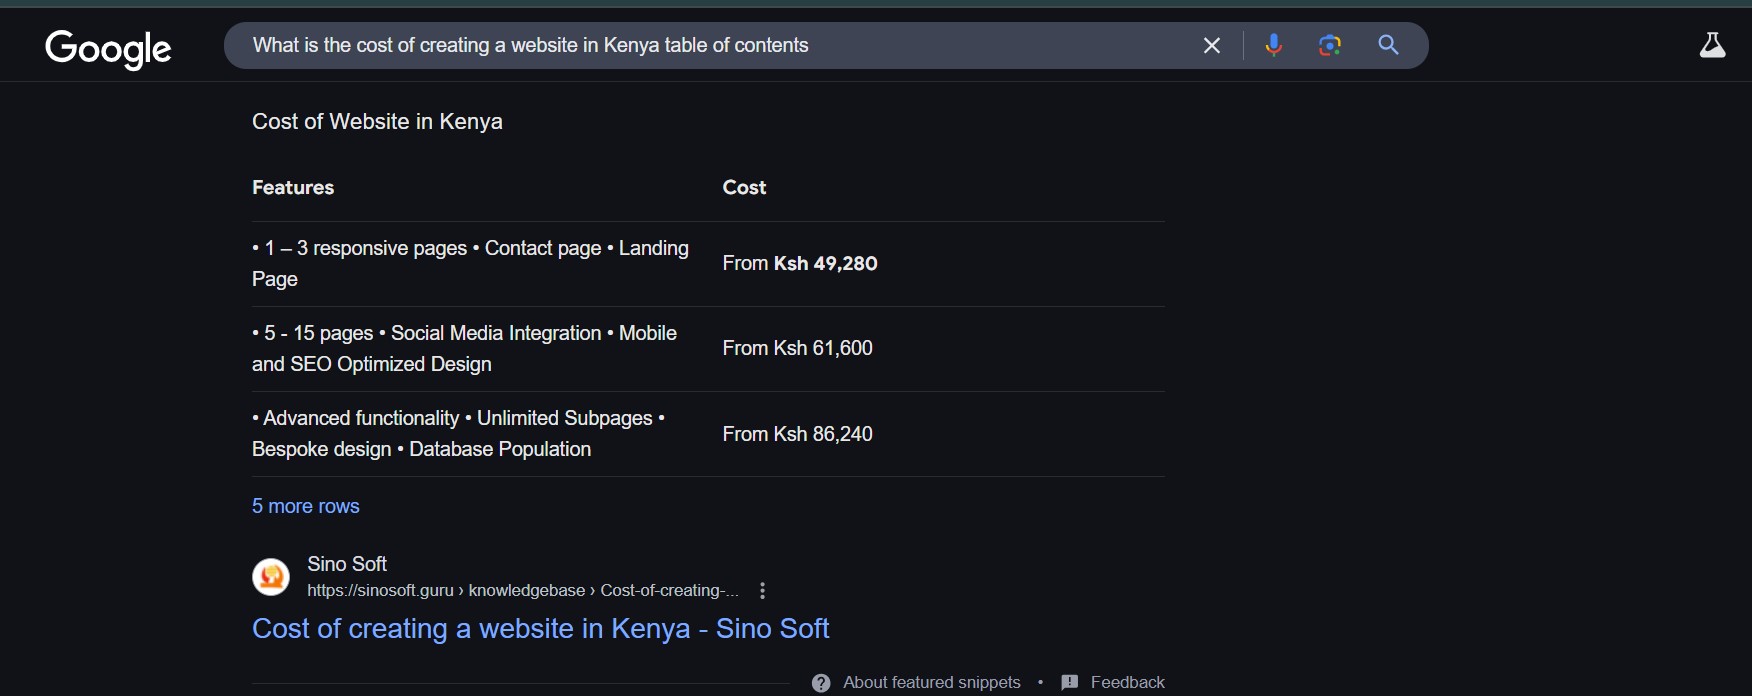The height and width of the screenshot is (696, 1752).
Task: Click the Feedback speech bubble icon
Action: coord(1069,683)
